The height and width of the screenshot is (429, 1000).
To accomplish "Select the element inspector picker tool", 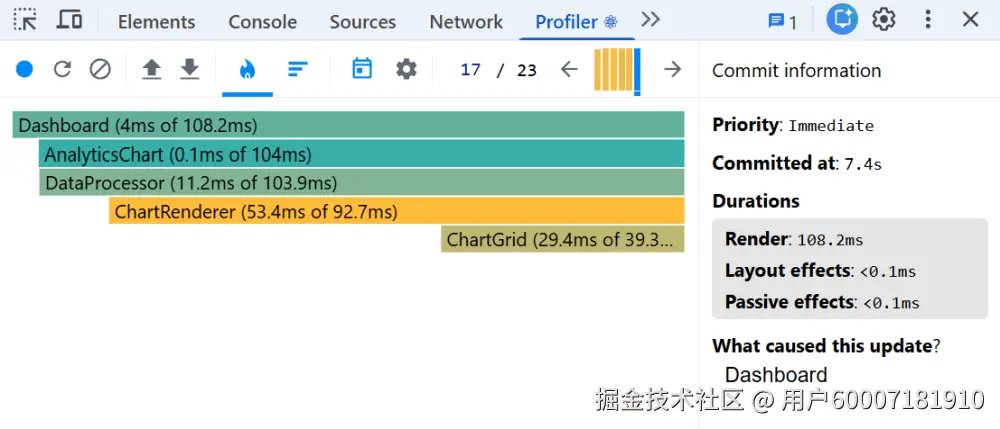I will pos(25,20).
